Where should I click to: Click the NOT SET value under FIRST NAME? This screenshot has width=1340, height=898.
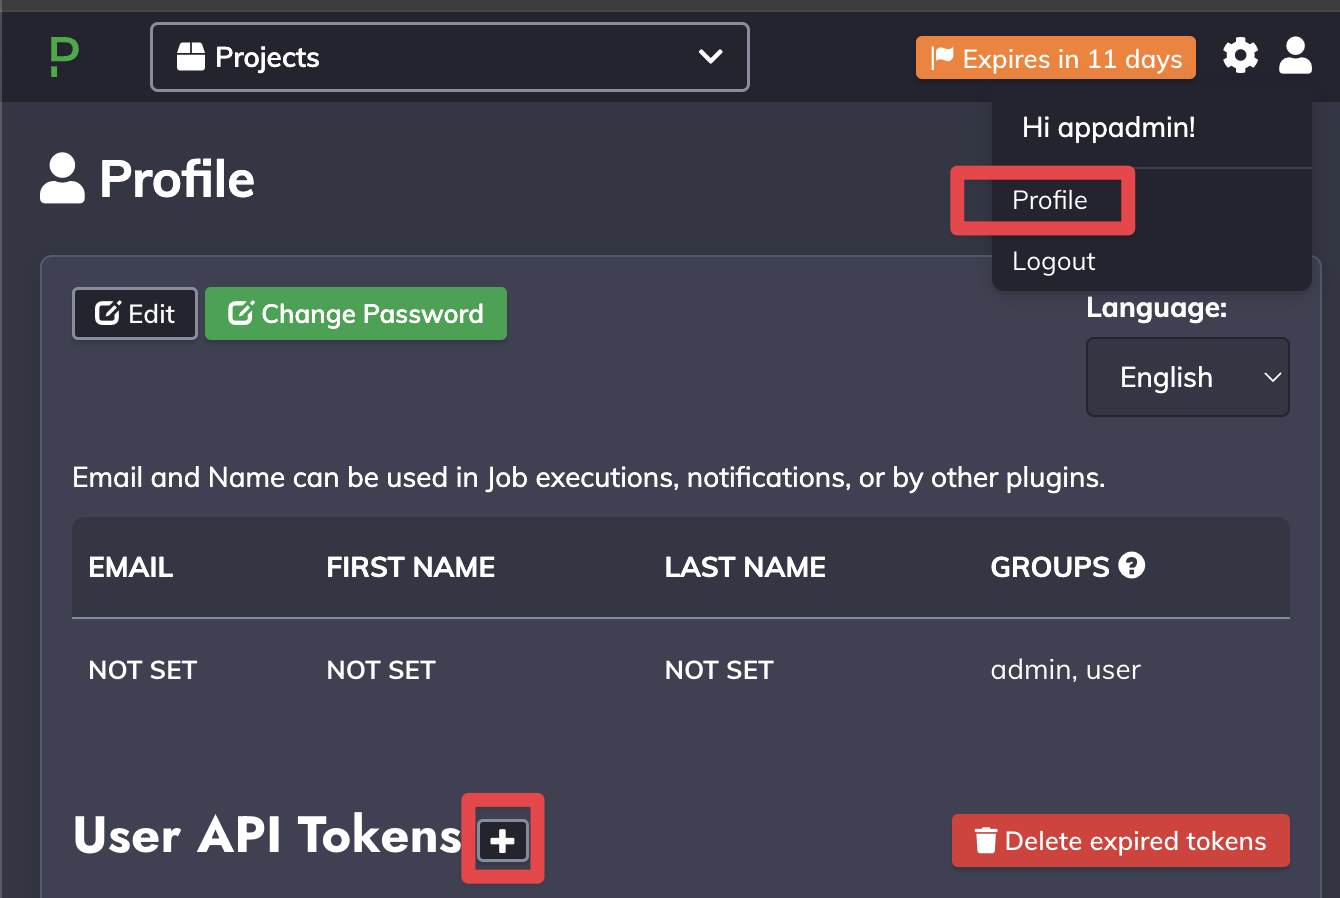(x=381, y=670)
